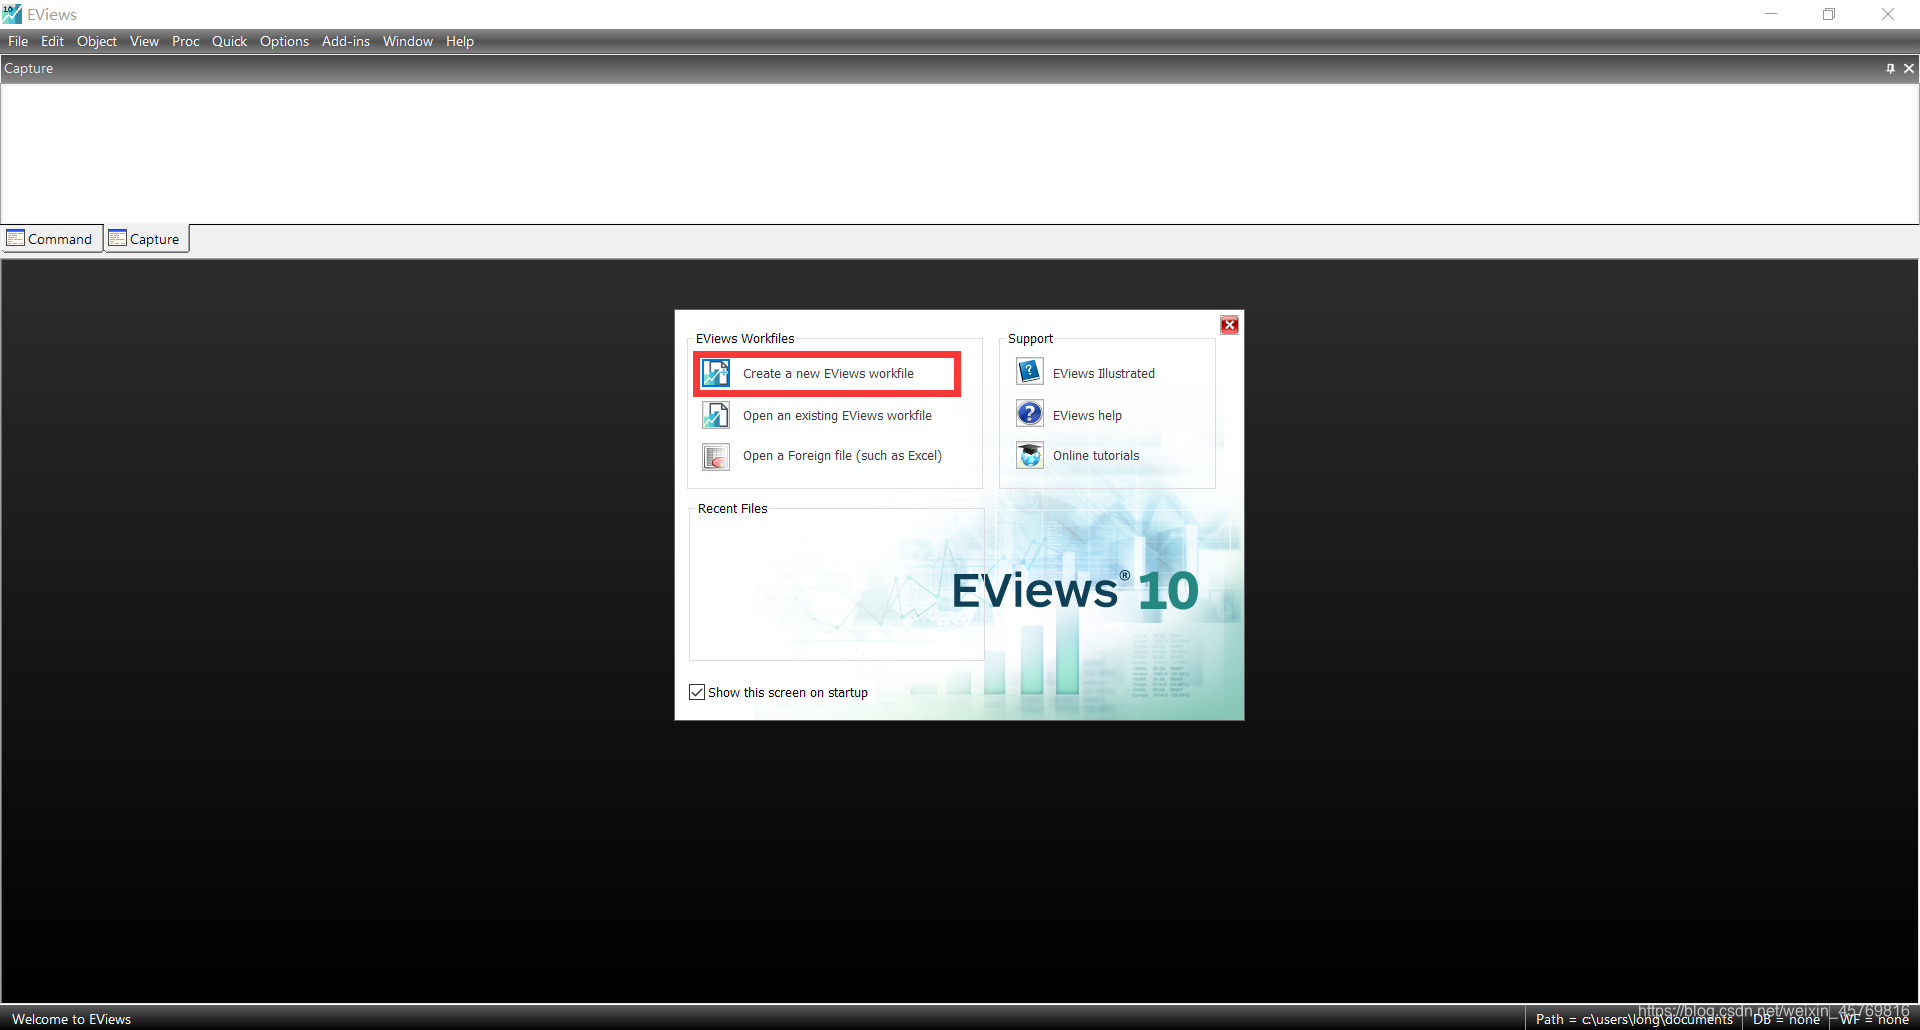
Task: Click inside the Capture output area
Action: point(960,153)
